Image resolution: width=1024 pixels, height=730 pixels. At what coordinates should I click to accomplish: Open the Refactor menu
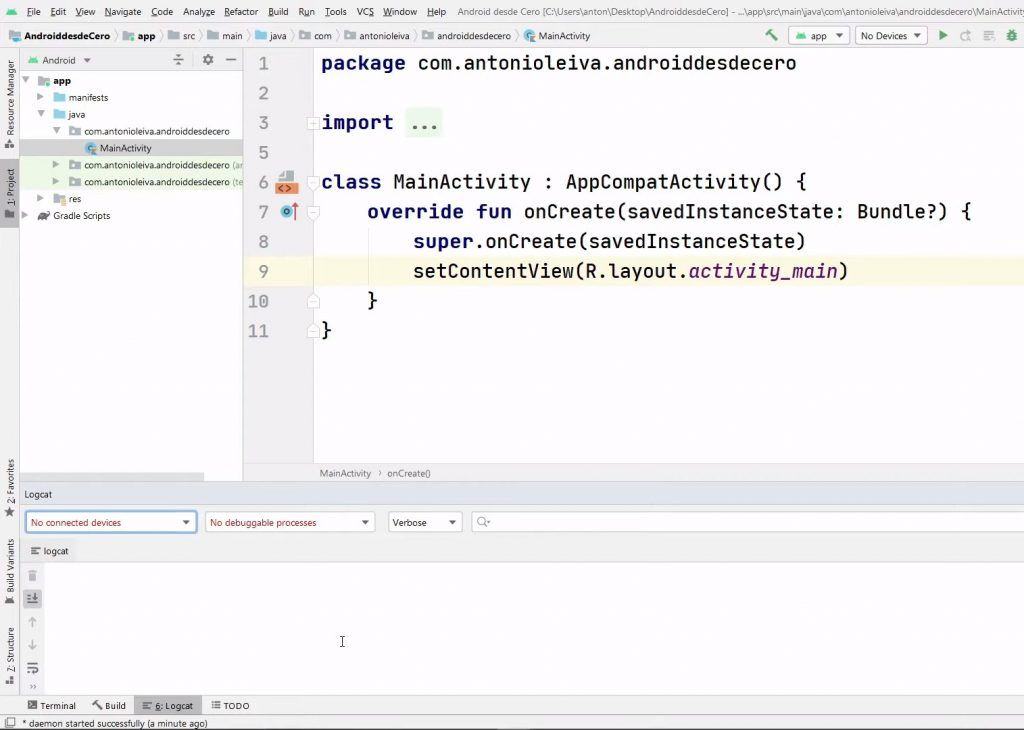pyautogui.click(x=241, y=12)
